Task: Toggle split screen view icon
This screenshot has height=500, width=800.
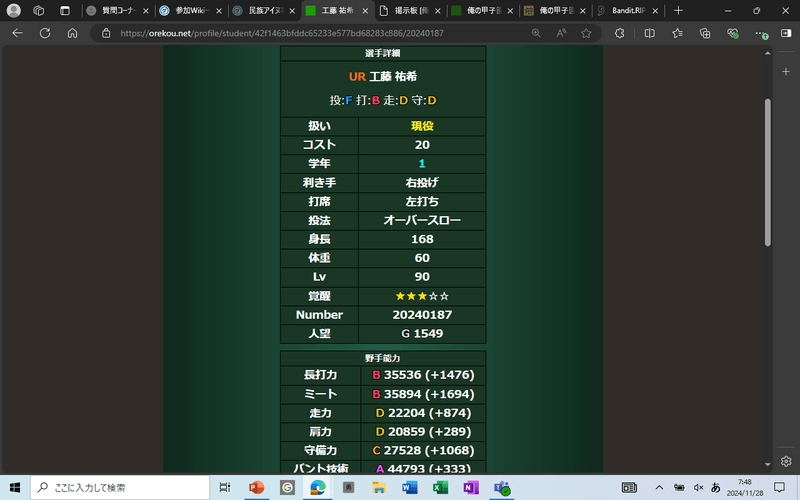Action: [x=650, y=33]
